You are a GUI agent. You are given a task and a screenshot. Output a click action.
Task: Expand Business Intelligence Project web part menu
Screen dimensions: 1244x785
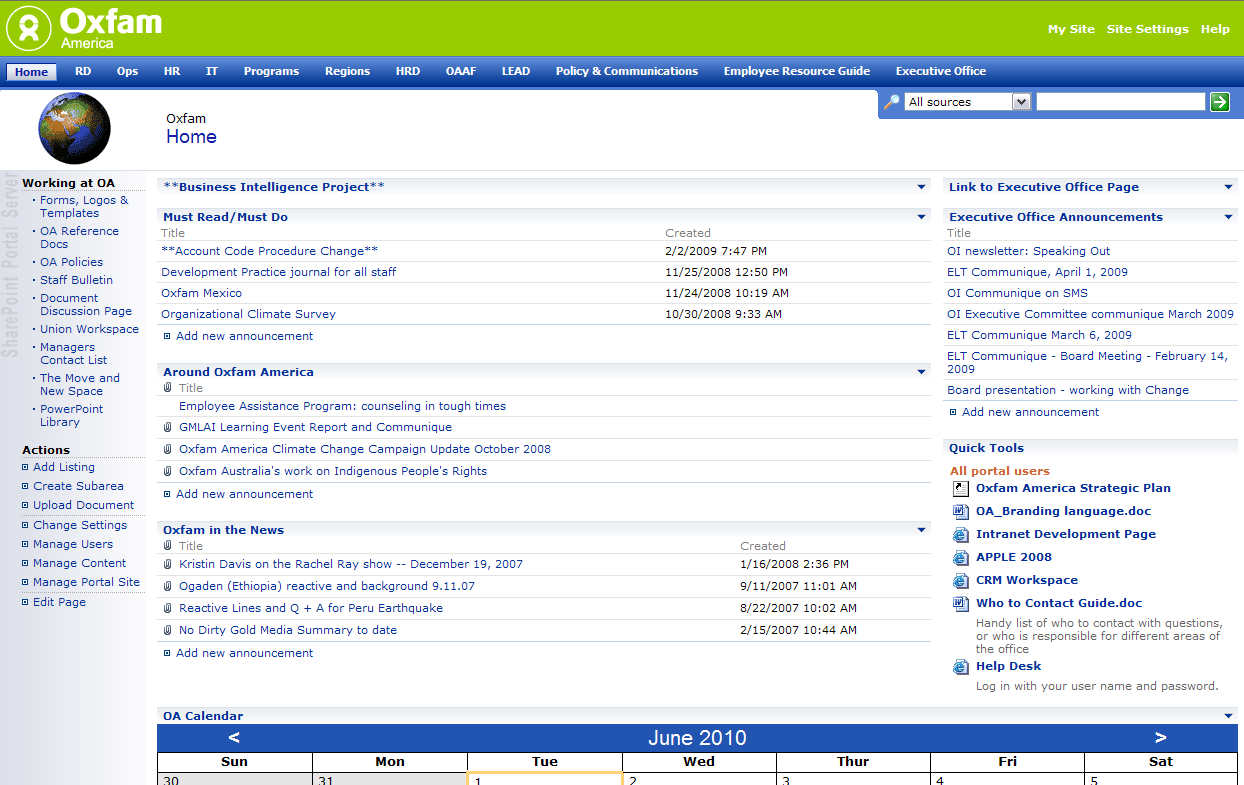pyautogui.click(x=922, y=187)
